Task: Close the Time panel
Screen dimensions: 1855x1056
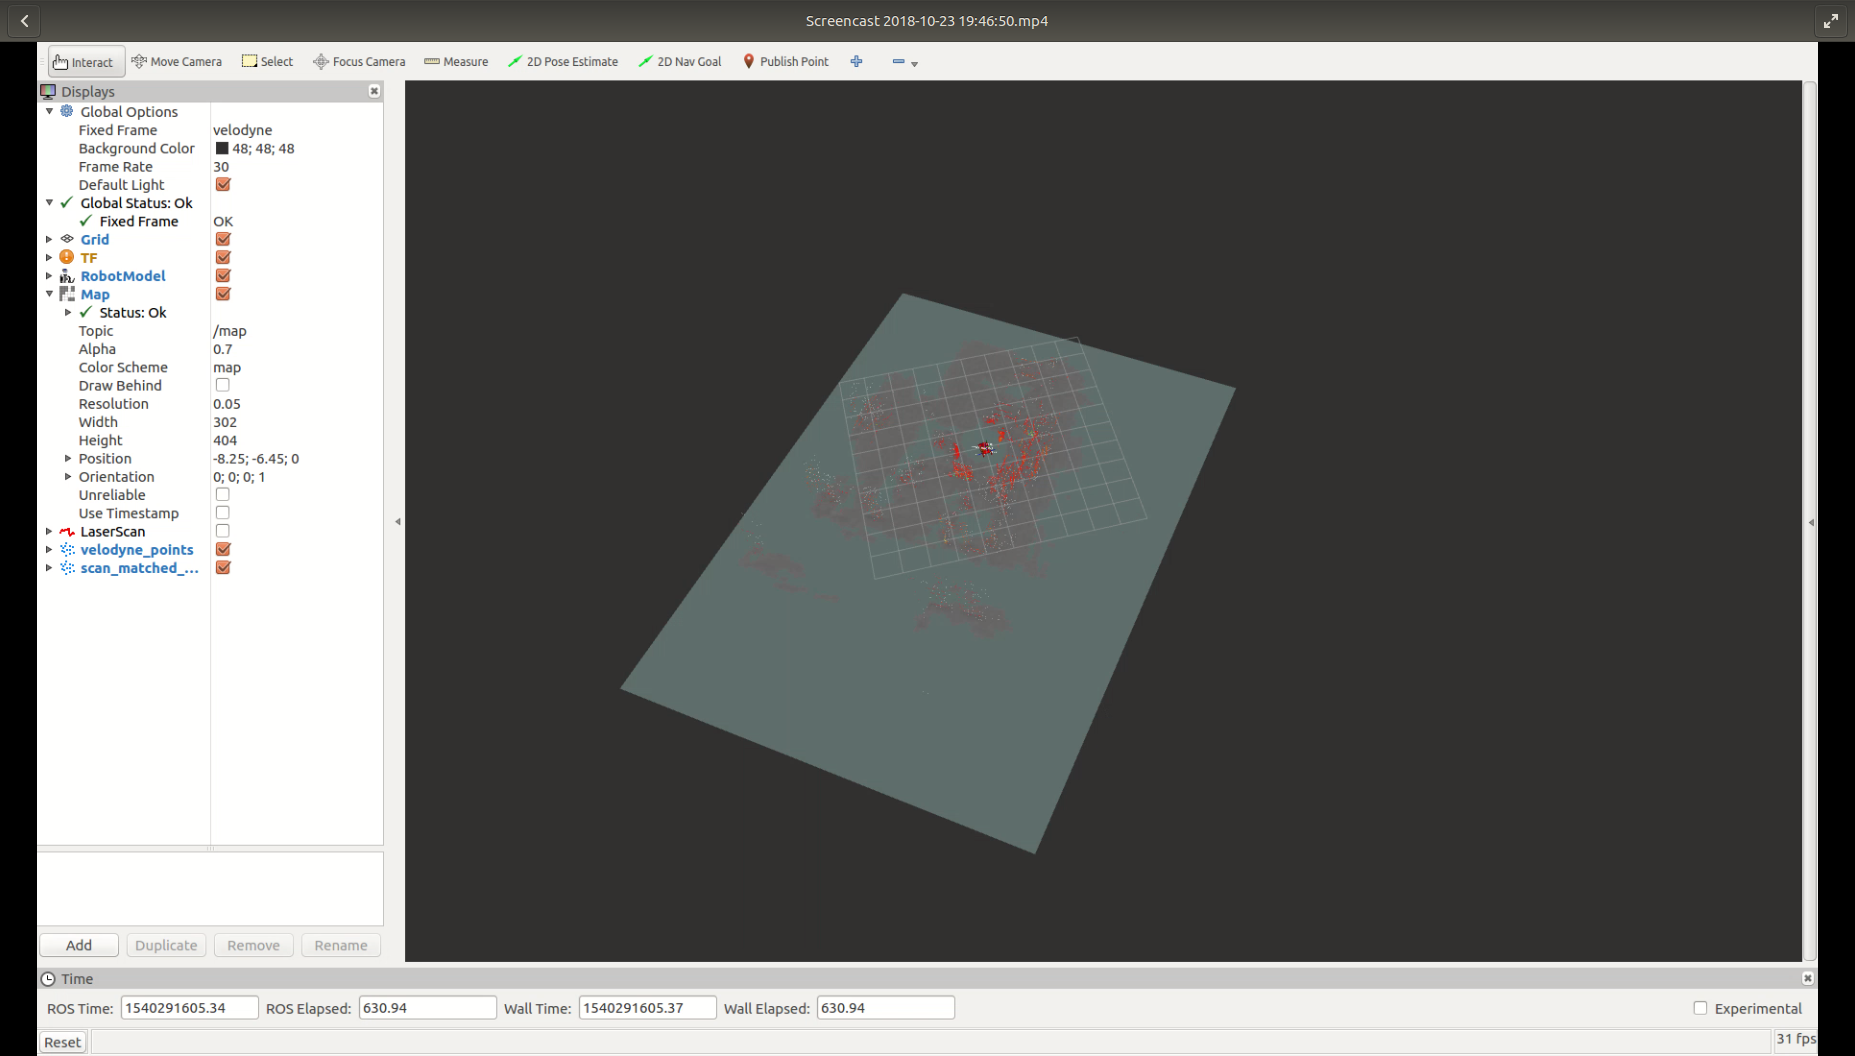Action: coord(1808,978)
